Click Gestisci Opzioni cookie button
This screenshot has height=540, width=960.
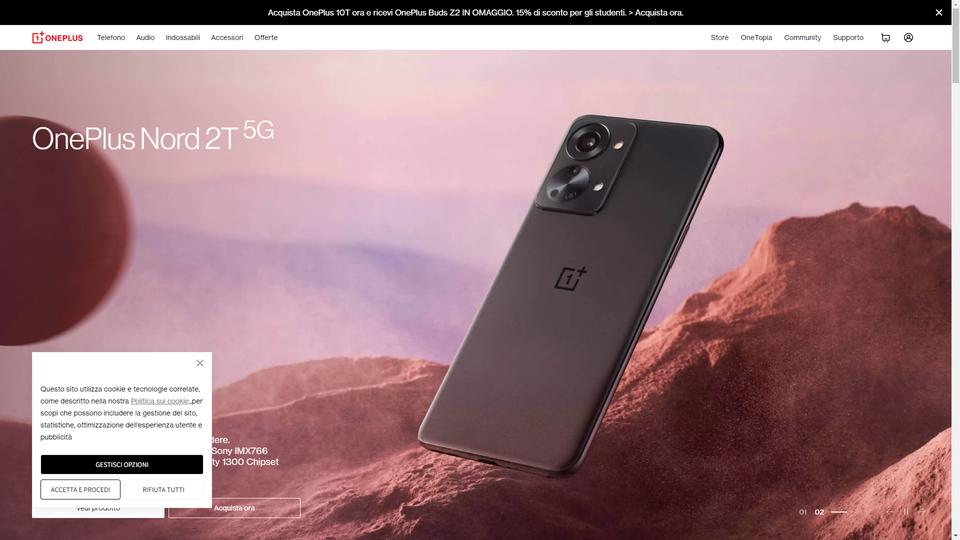[122, 464]
